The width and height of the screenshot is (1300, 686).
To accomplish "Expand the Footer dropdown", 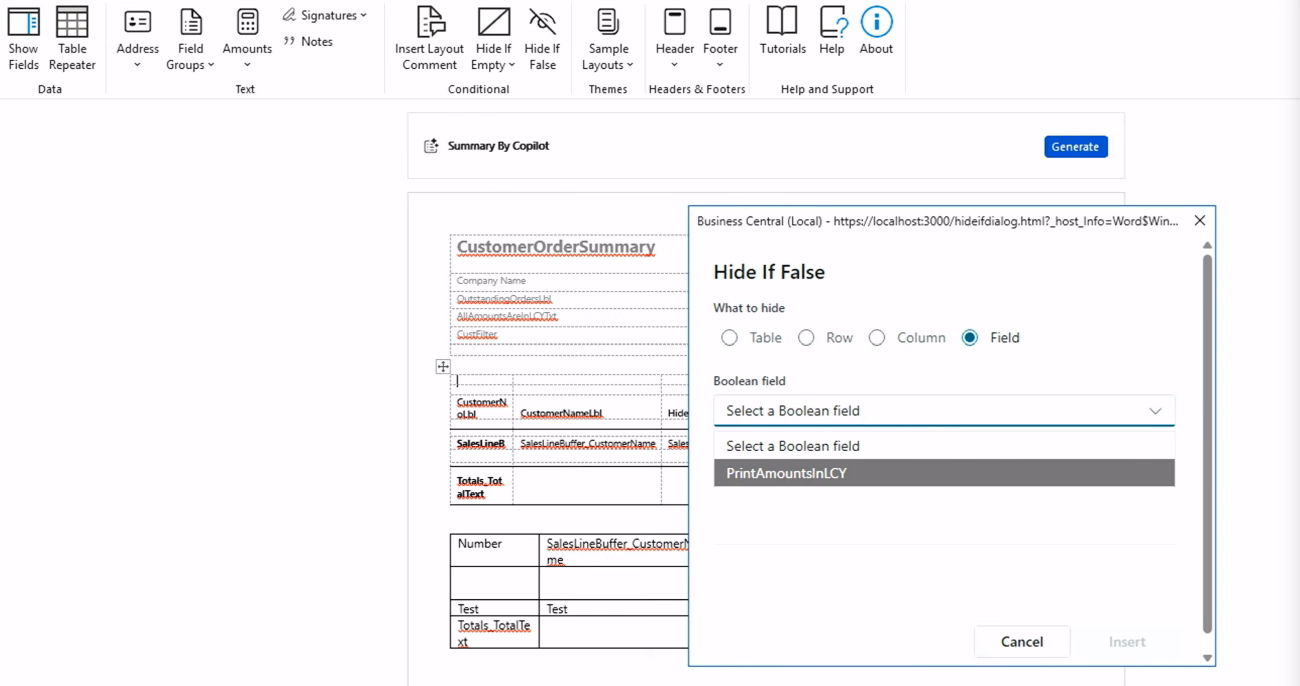I will pos(720,40).
